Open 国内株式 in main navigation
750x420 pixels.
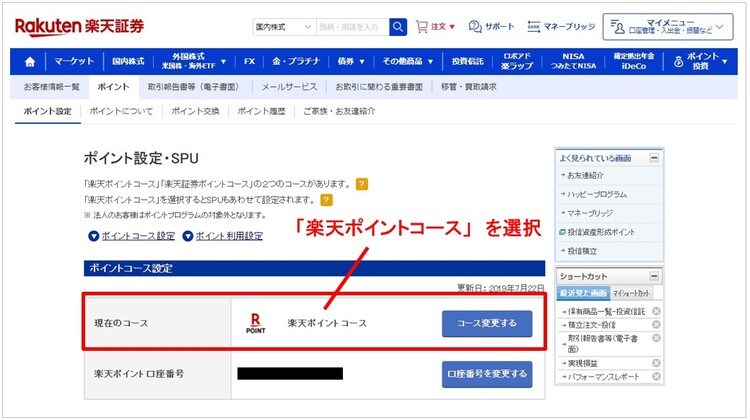pyautogui.click(x=128, y=61)
